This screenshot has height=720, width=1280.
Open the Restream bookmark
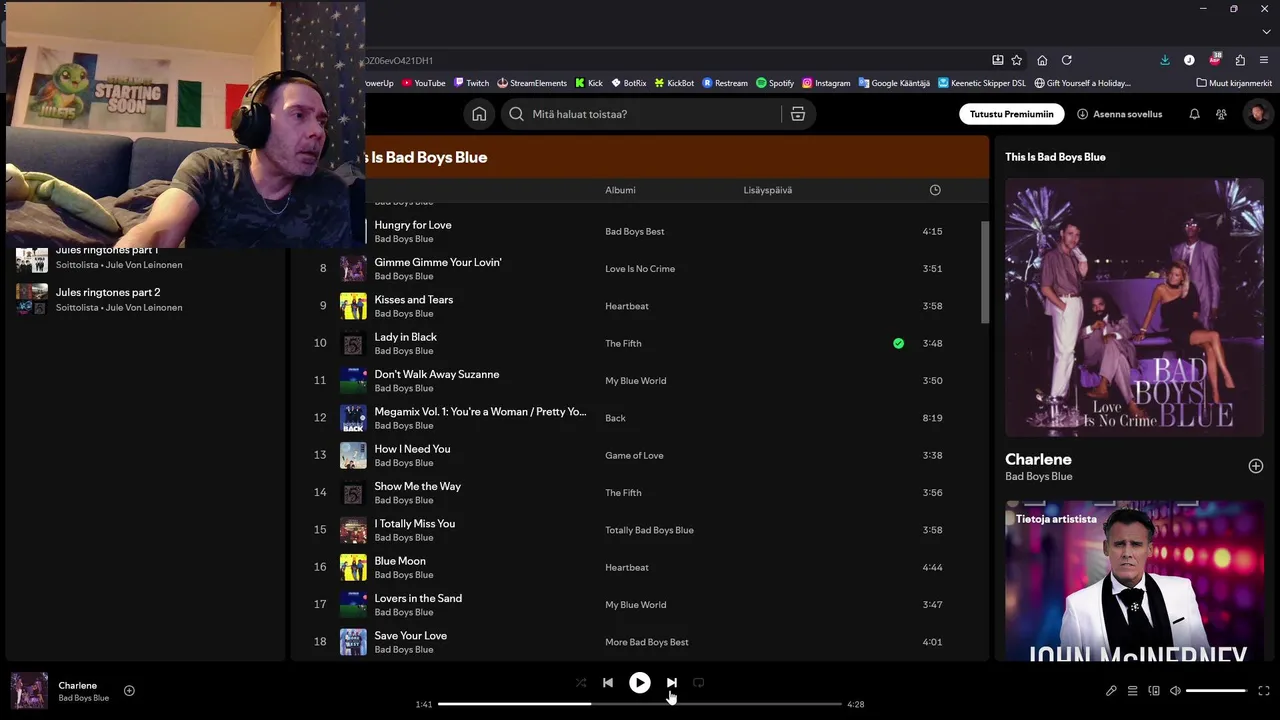[725, 83]
